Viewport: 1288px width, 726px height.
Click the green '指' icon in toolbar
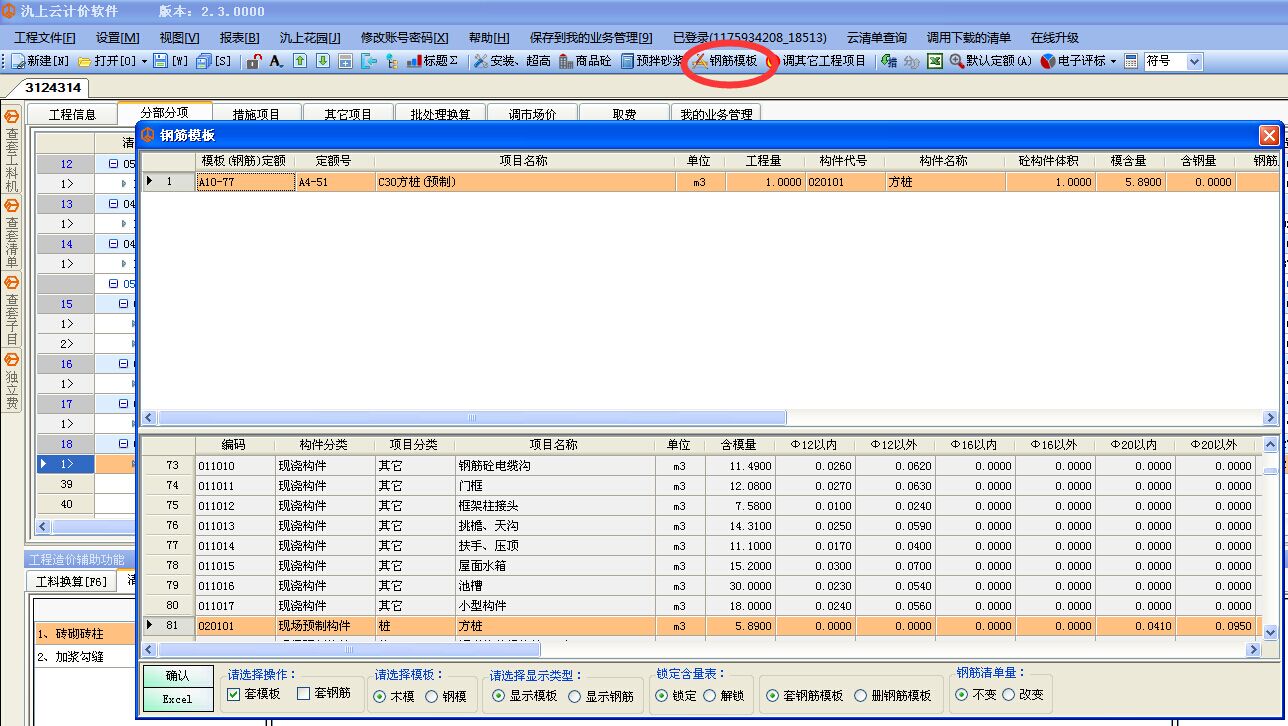pyautogui.click(x=888, y=61)
